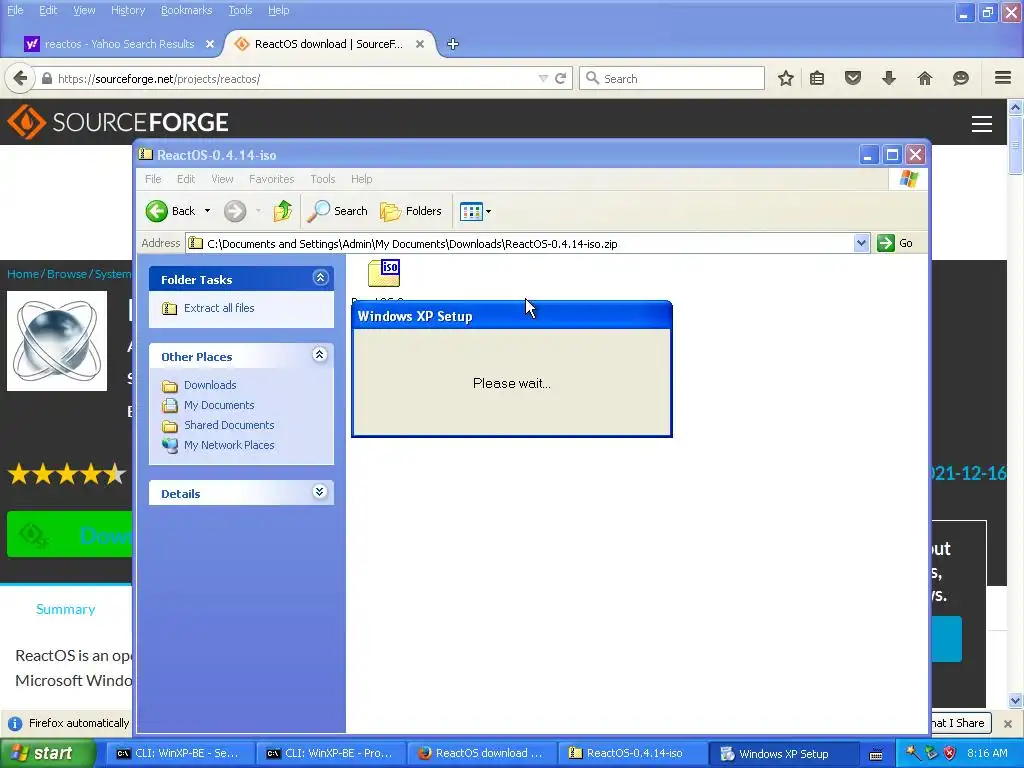The height and width of the screenshot is (768, 1024).
Task: Bookmark this page with the star icon
Action: pyautogui.click(x=786, y=78)
